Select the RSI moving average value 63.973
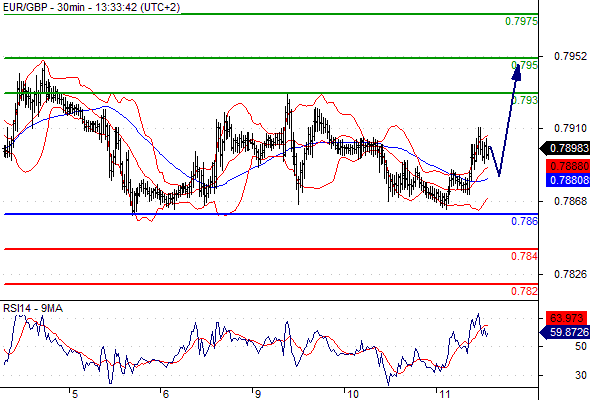 click(566, 318)
